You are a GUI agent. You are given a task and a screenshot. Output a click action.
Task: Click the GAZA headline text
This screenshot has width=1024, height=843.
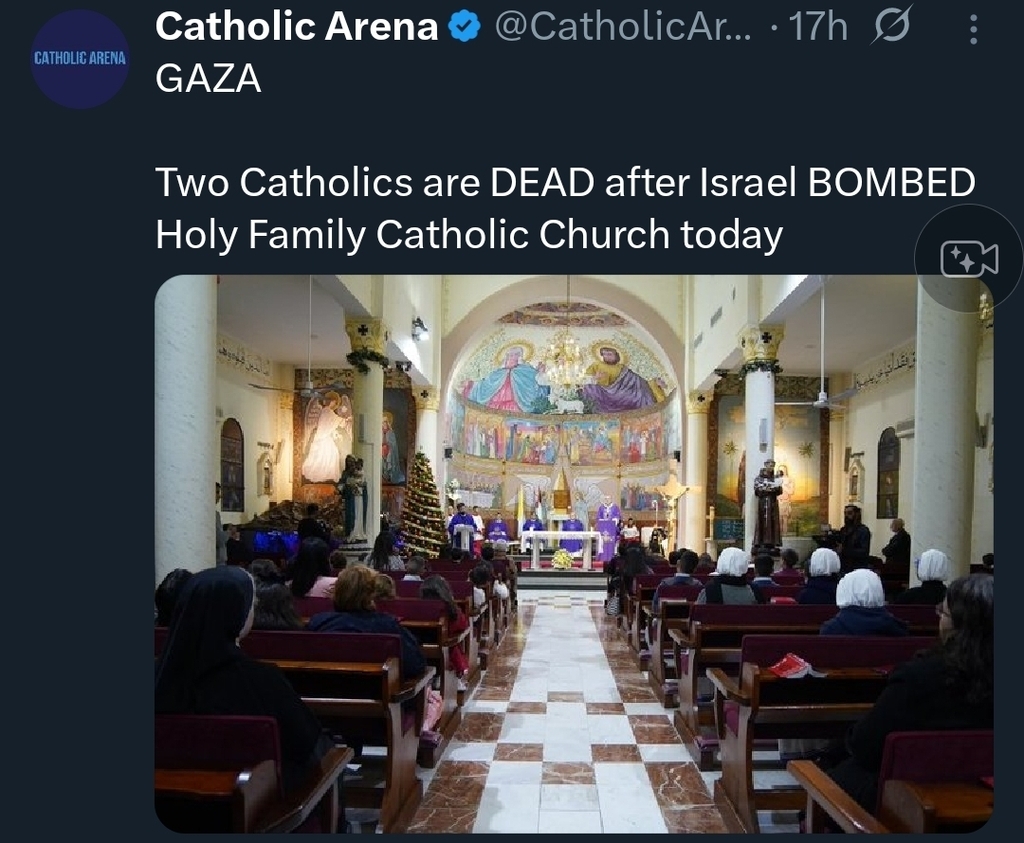coord(208,79)
